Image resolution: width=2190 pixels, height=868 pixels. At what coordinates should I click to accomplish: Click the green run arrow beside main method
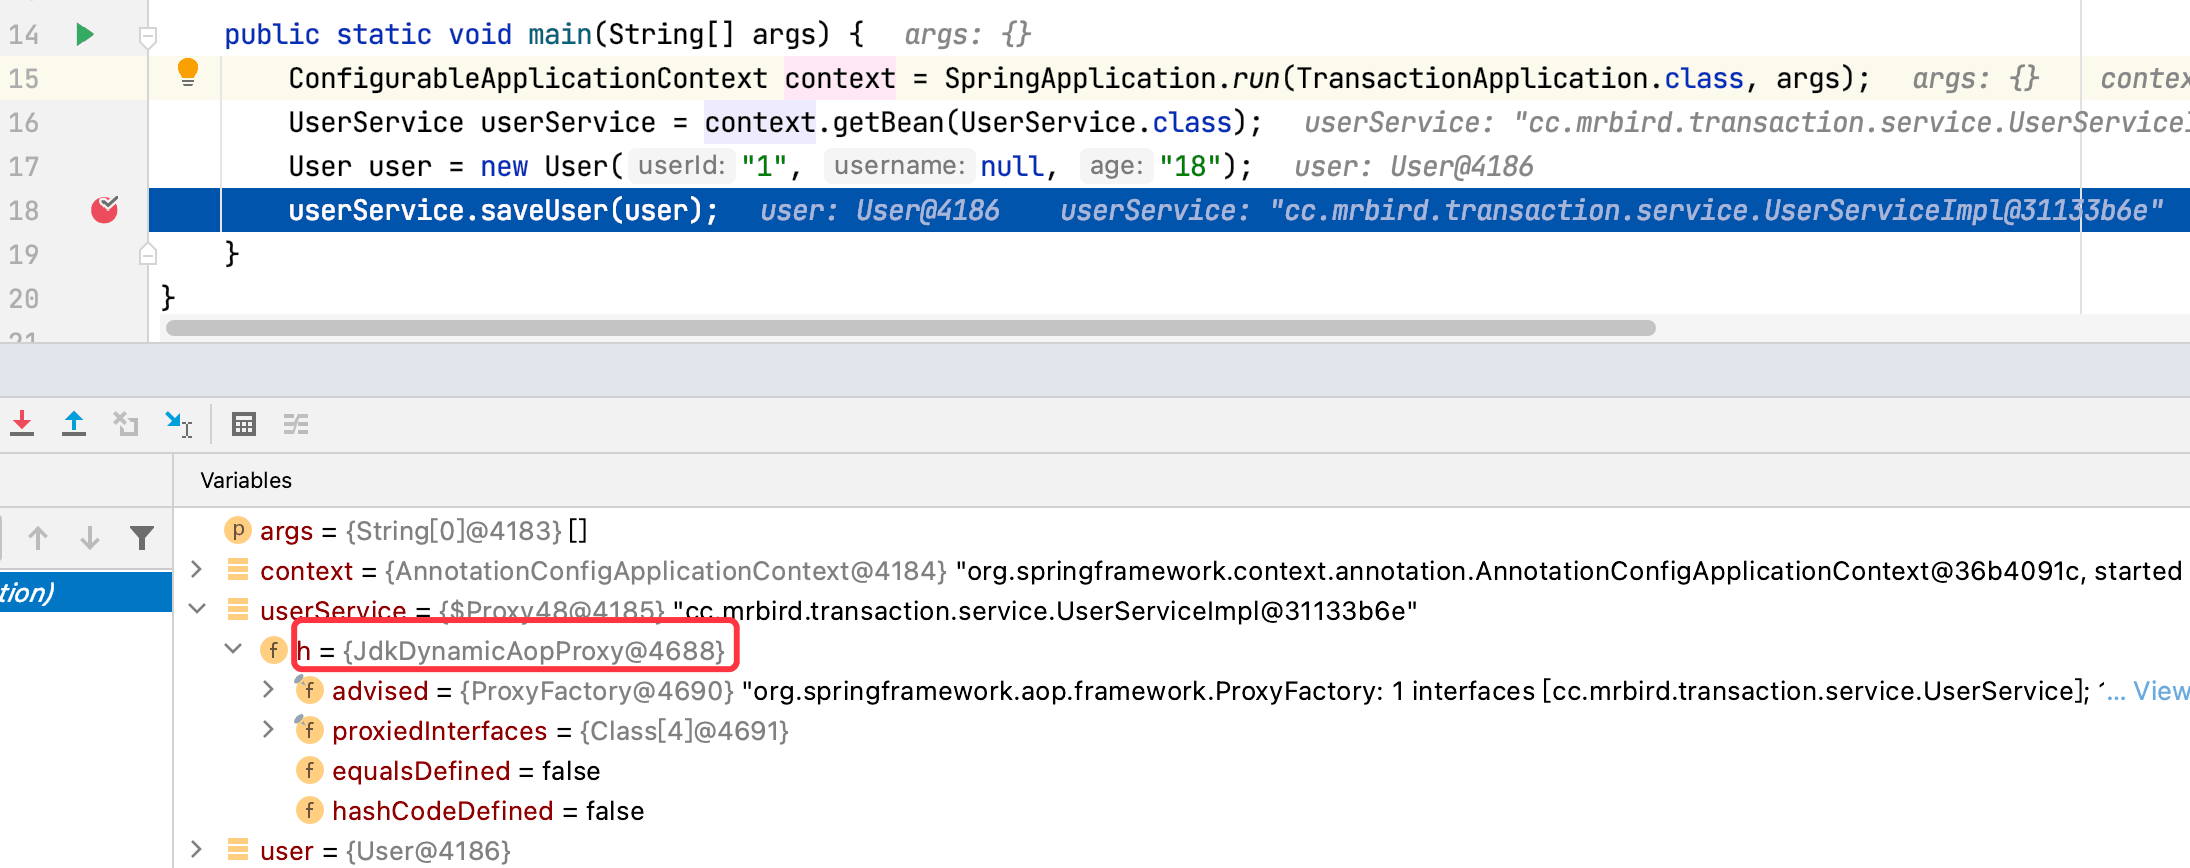[x=85, y=35]
